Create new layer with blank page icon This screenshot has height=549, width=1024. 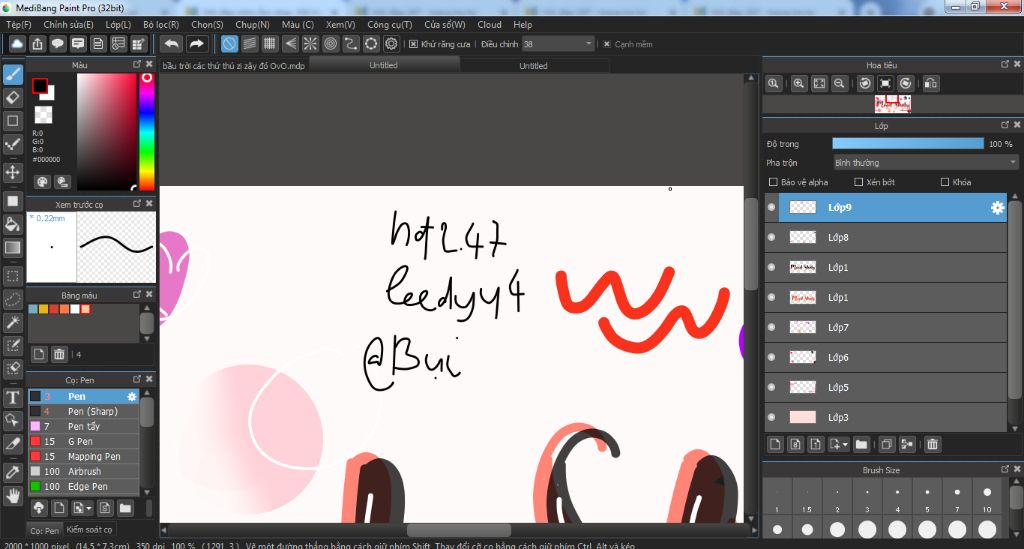775,445
